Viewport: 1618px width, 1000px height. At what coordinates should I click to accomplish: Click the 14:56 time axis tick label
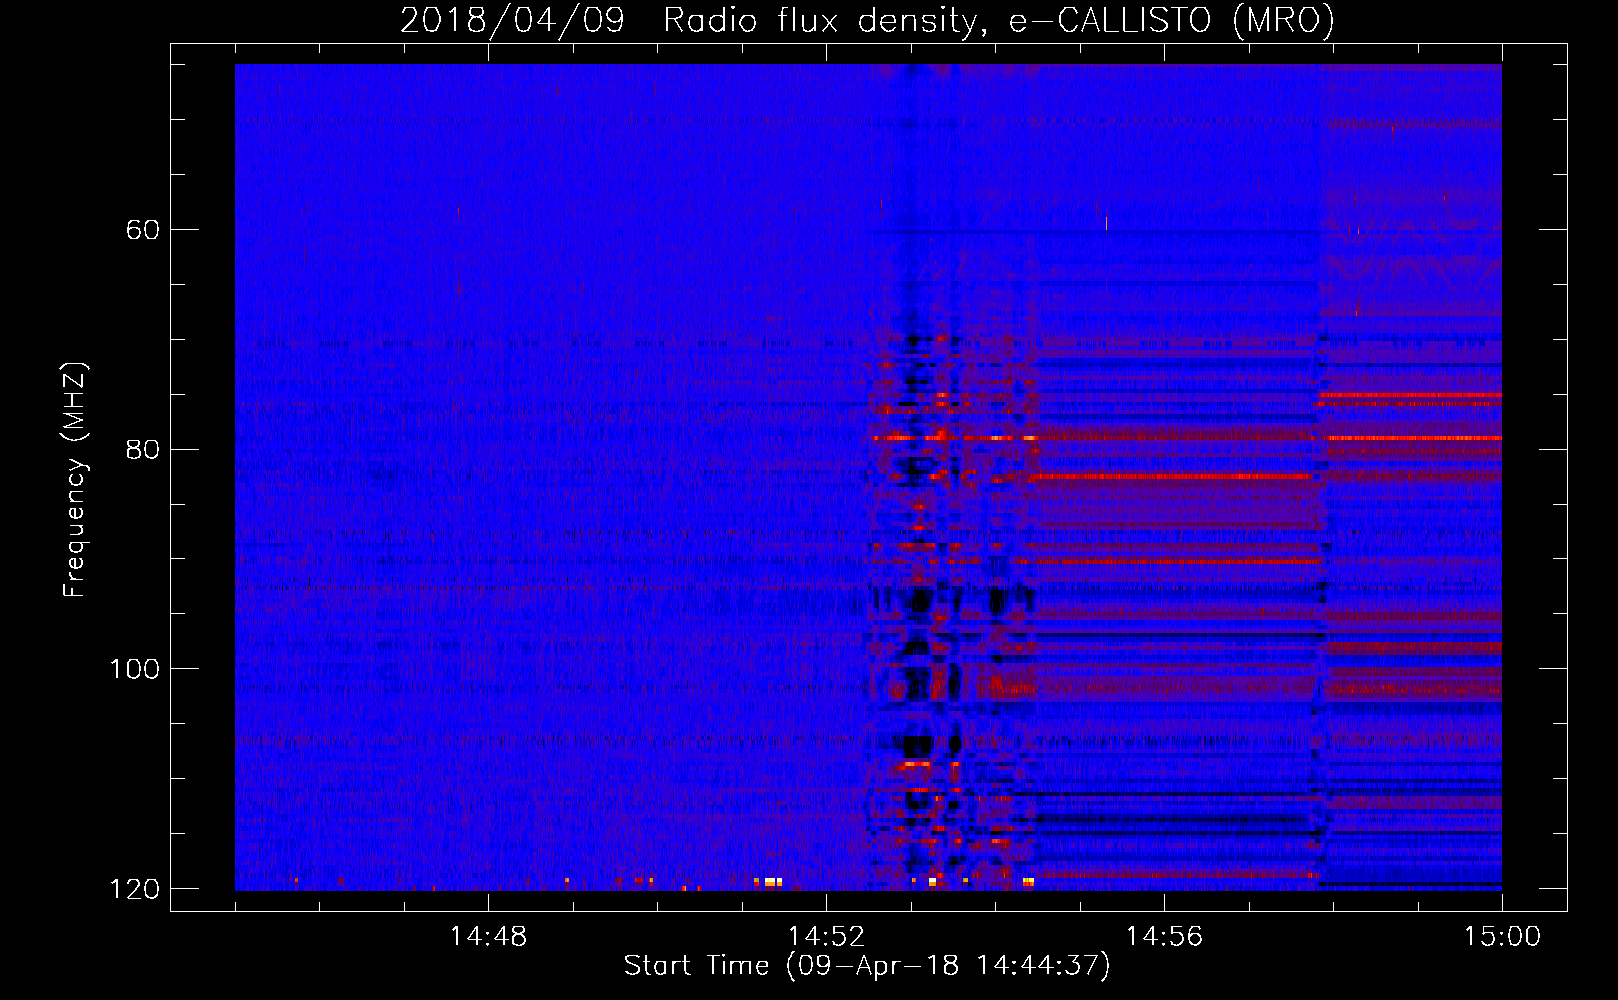pyautogui.click(x=1164, y=937)
